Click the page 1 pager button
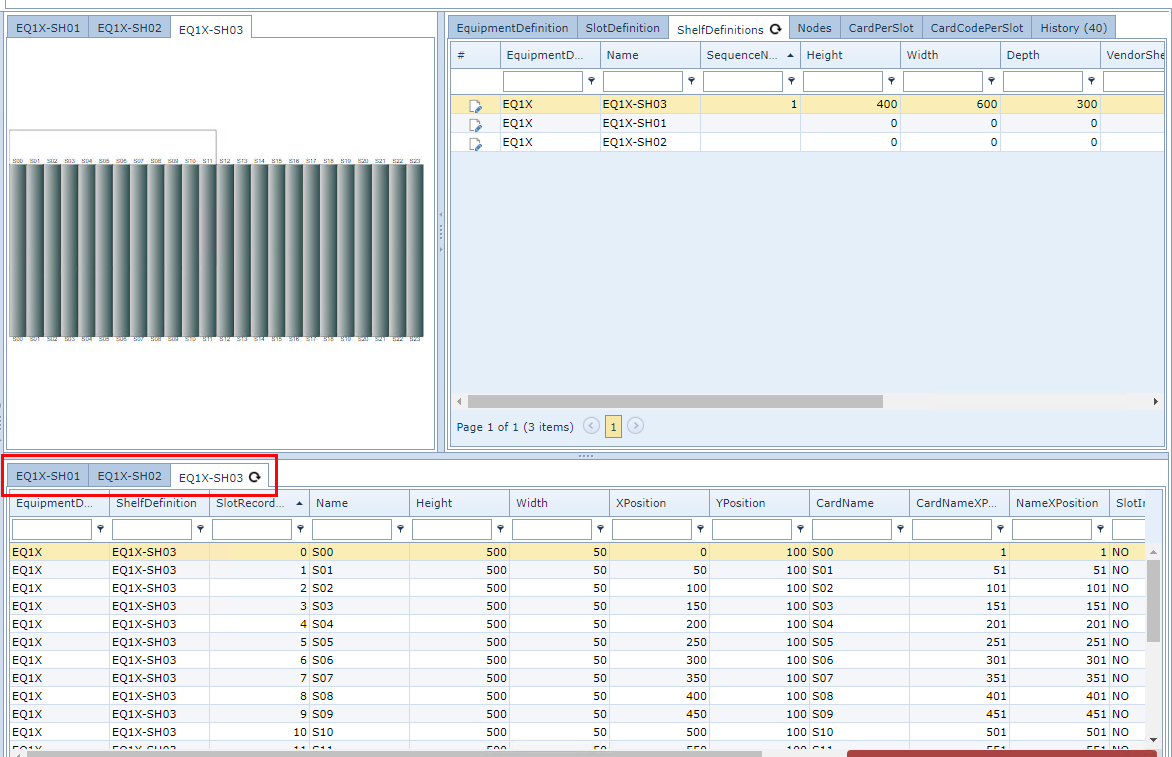The height and width of the screenshot is (757, 1172). point(613,426)
